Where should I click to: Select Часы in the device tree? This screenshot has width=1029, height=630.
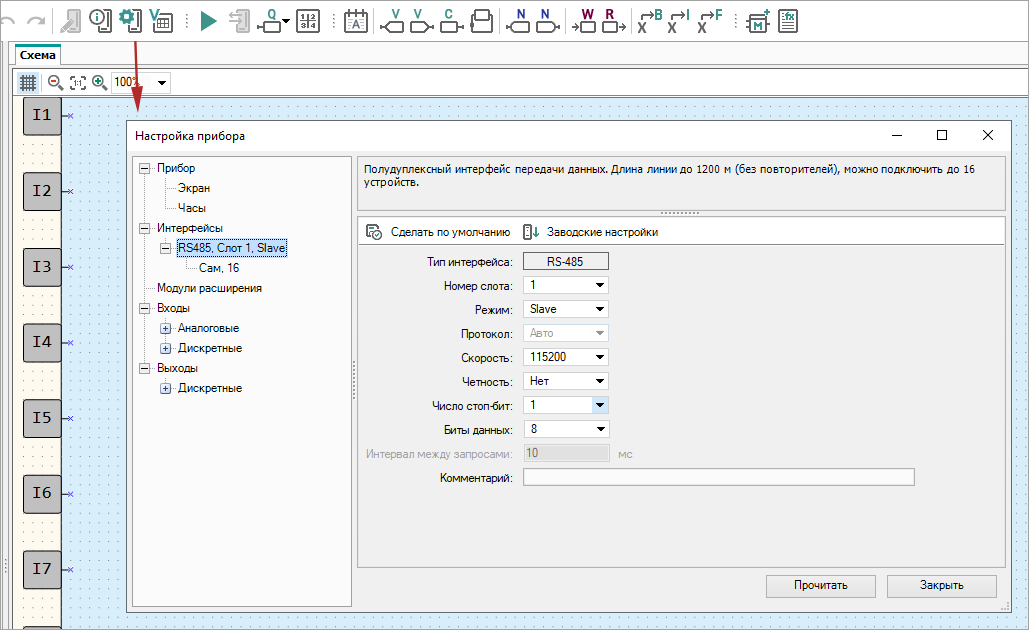191,208
